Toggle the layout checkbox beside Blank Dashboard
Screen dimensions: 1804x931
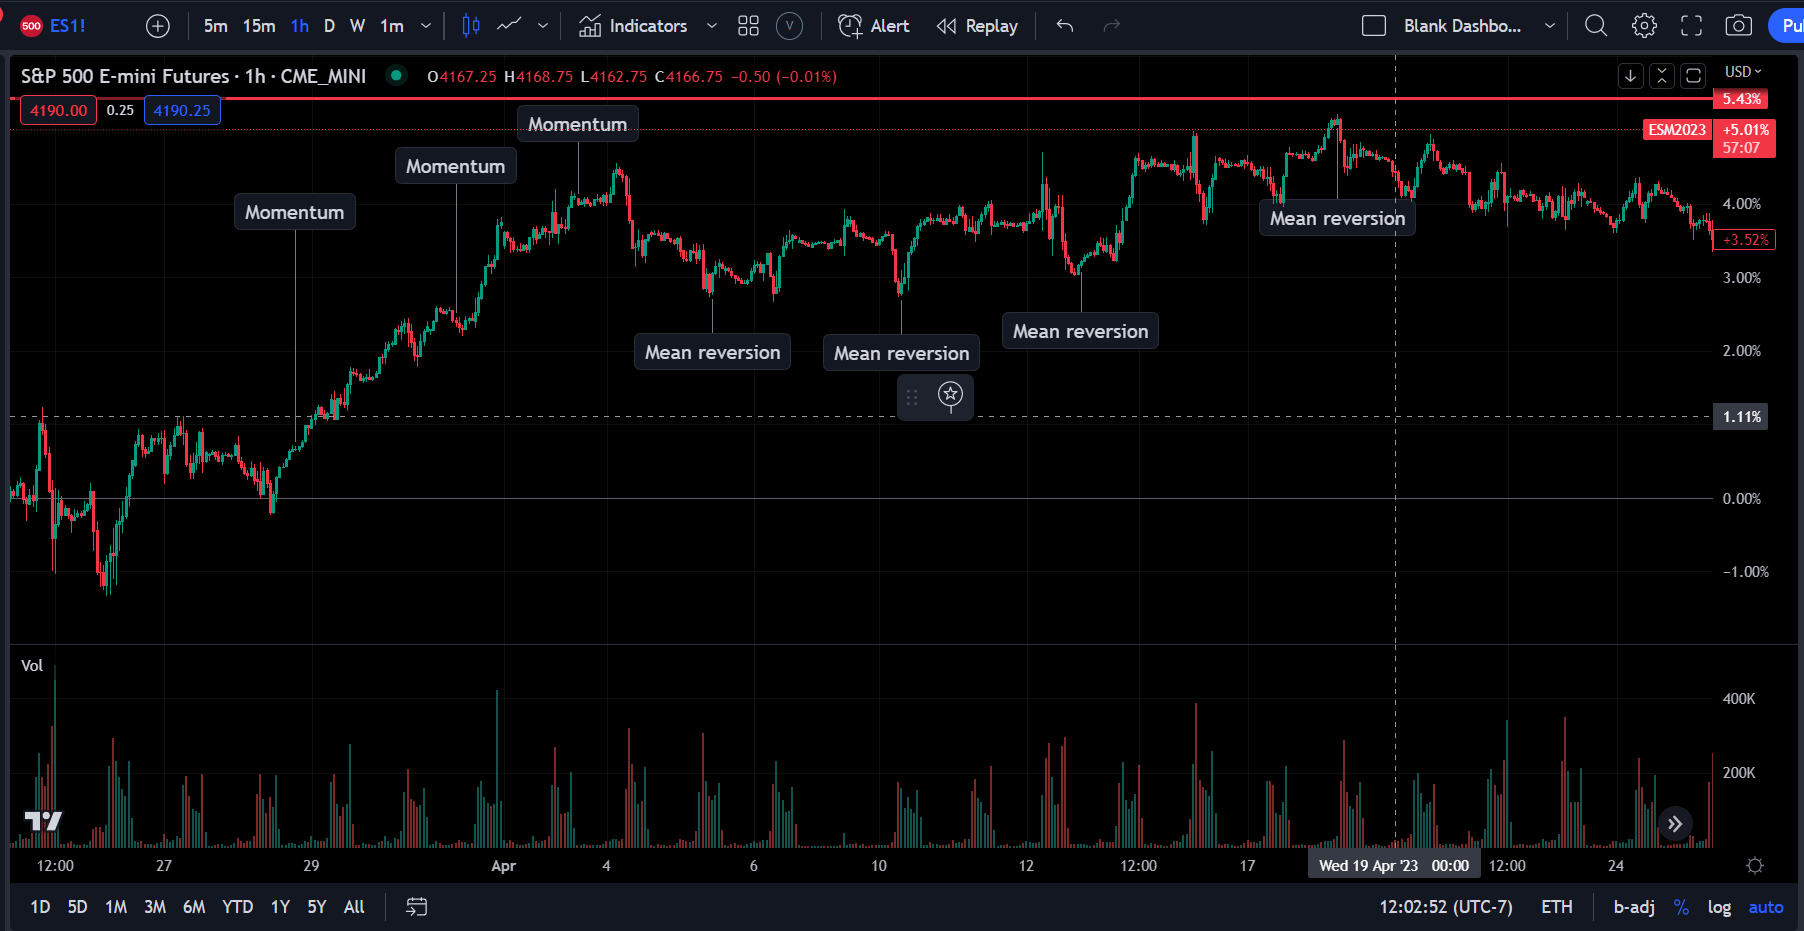point(1374,26)
